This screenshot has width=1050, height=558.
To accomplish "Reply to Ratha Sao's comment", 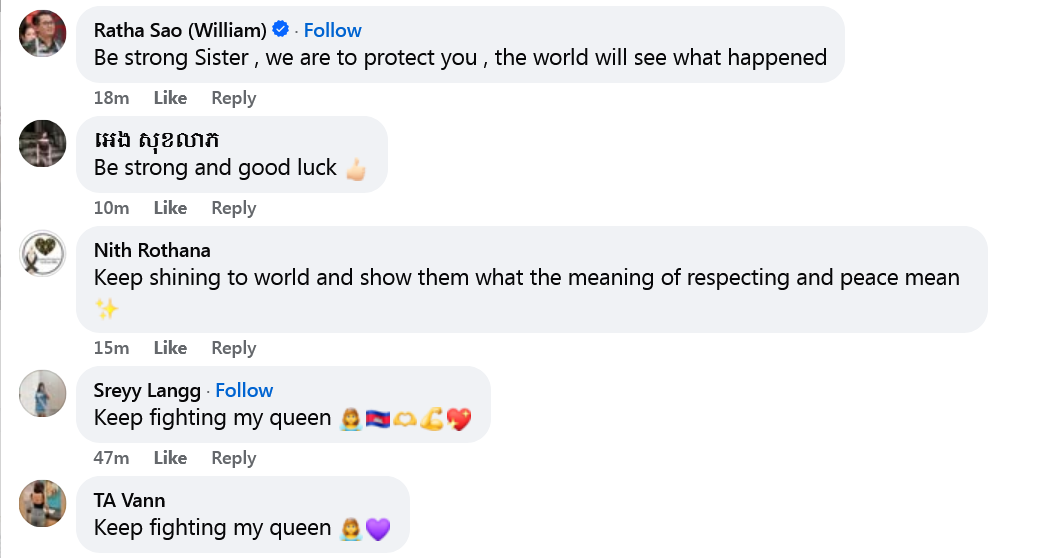I will click(x=233, y=98).
